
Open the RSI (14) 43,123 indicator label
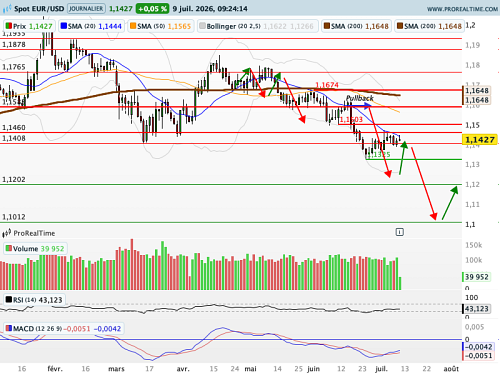coord(34,300)
